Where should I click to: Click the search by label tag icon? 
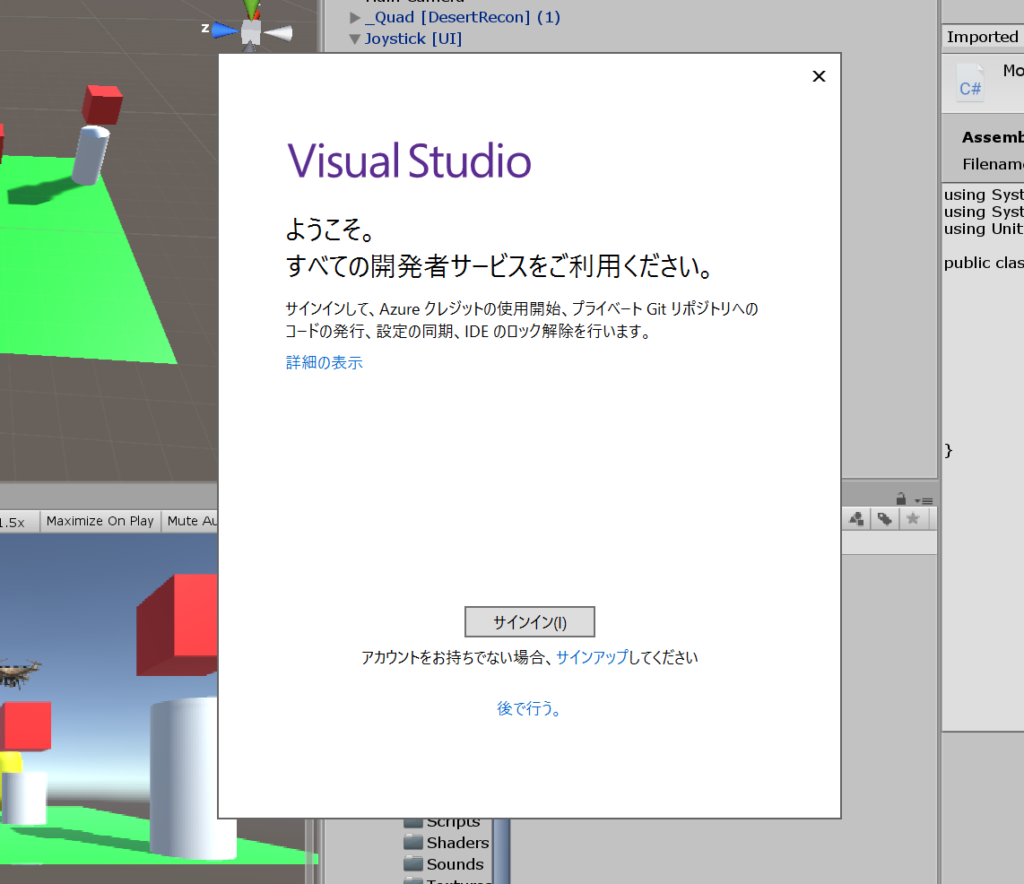pos(884,519)
